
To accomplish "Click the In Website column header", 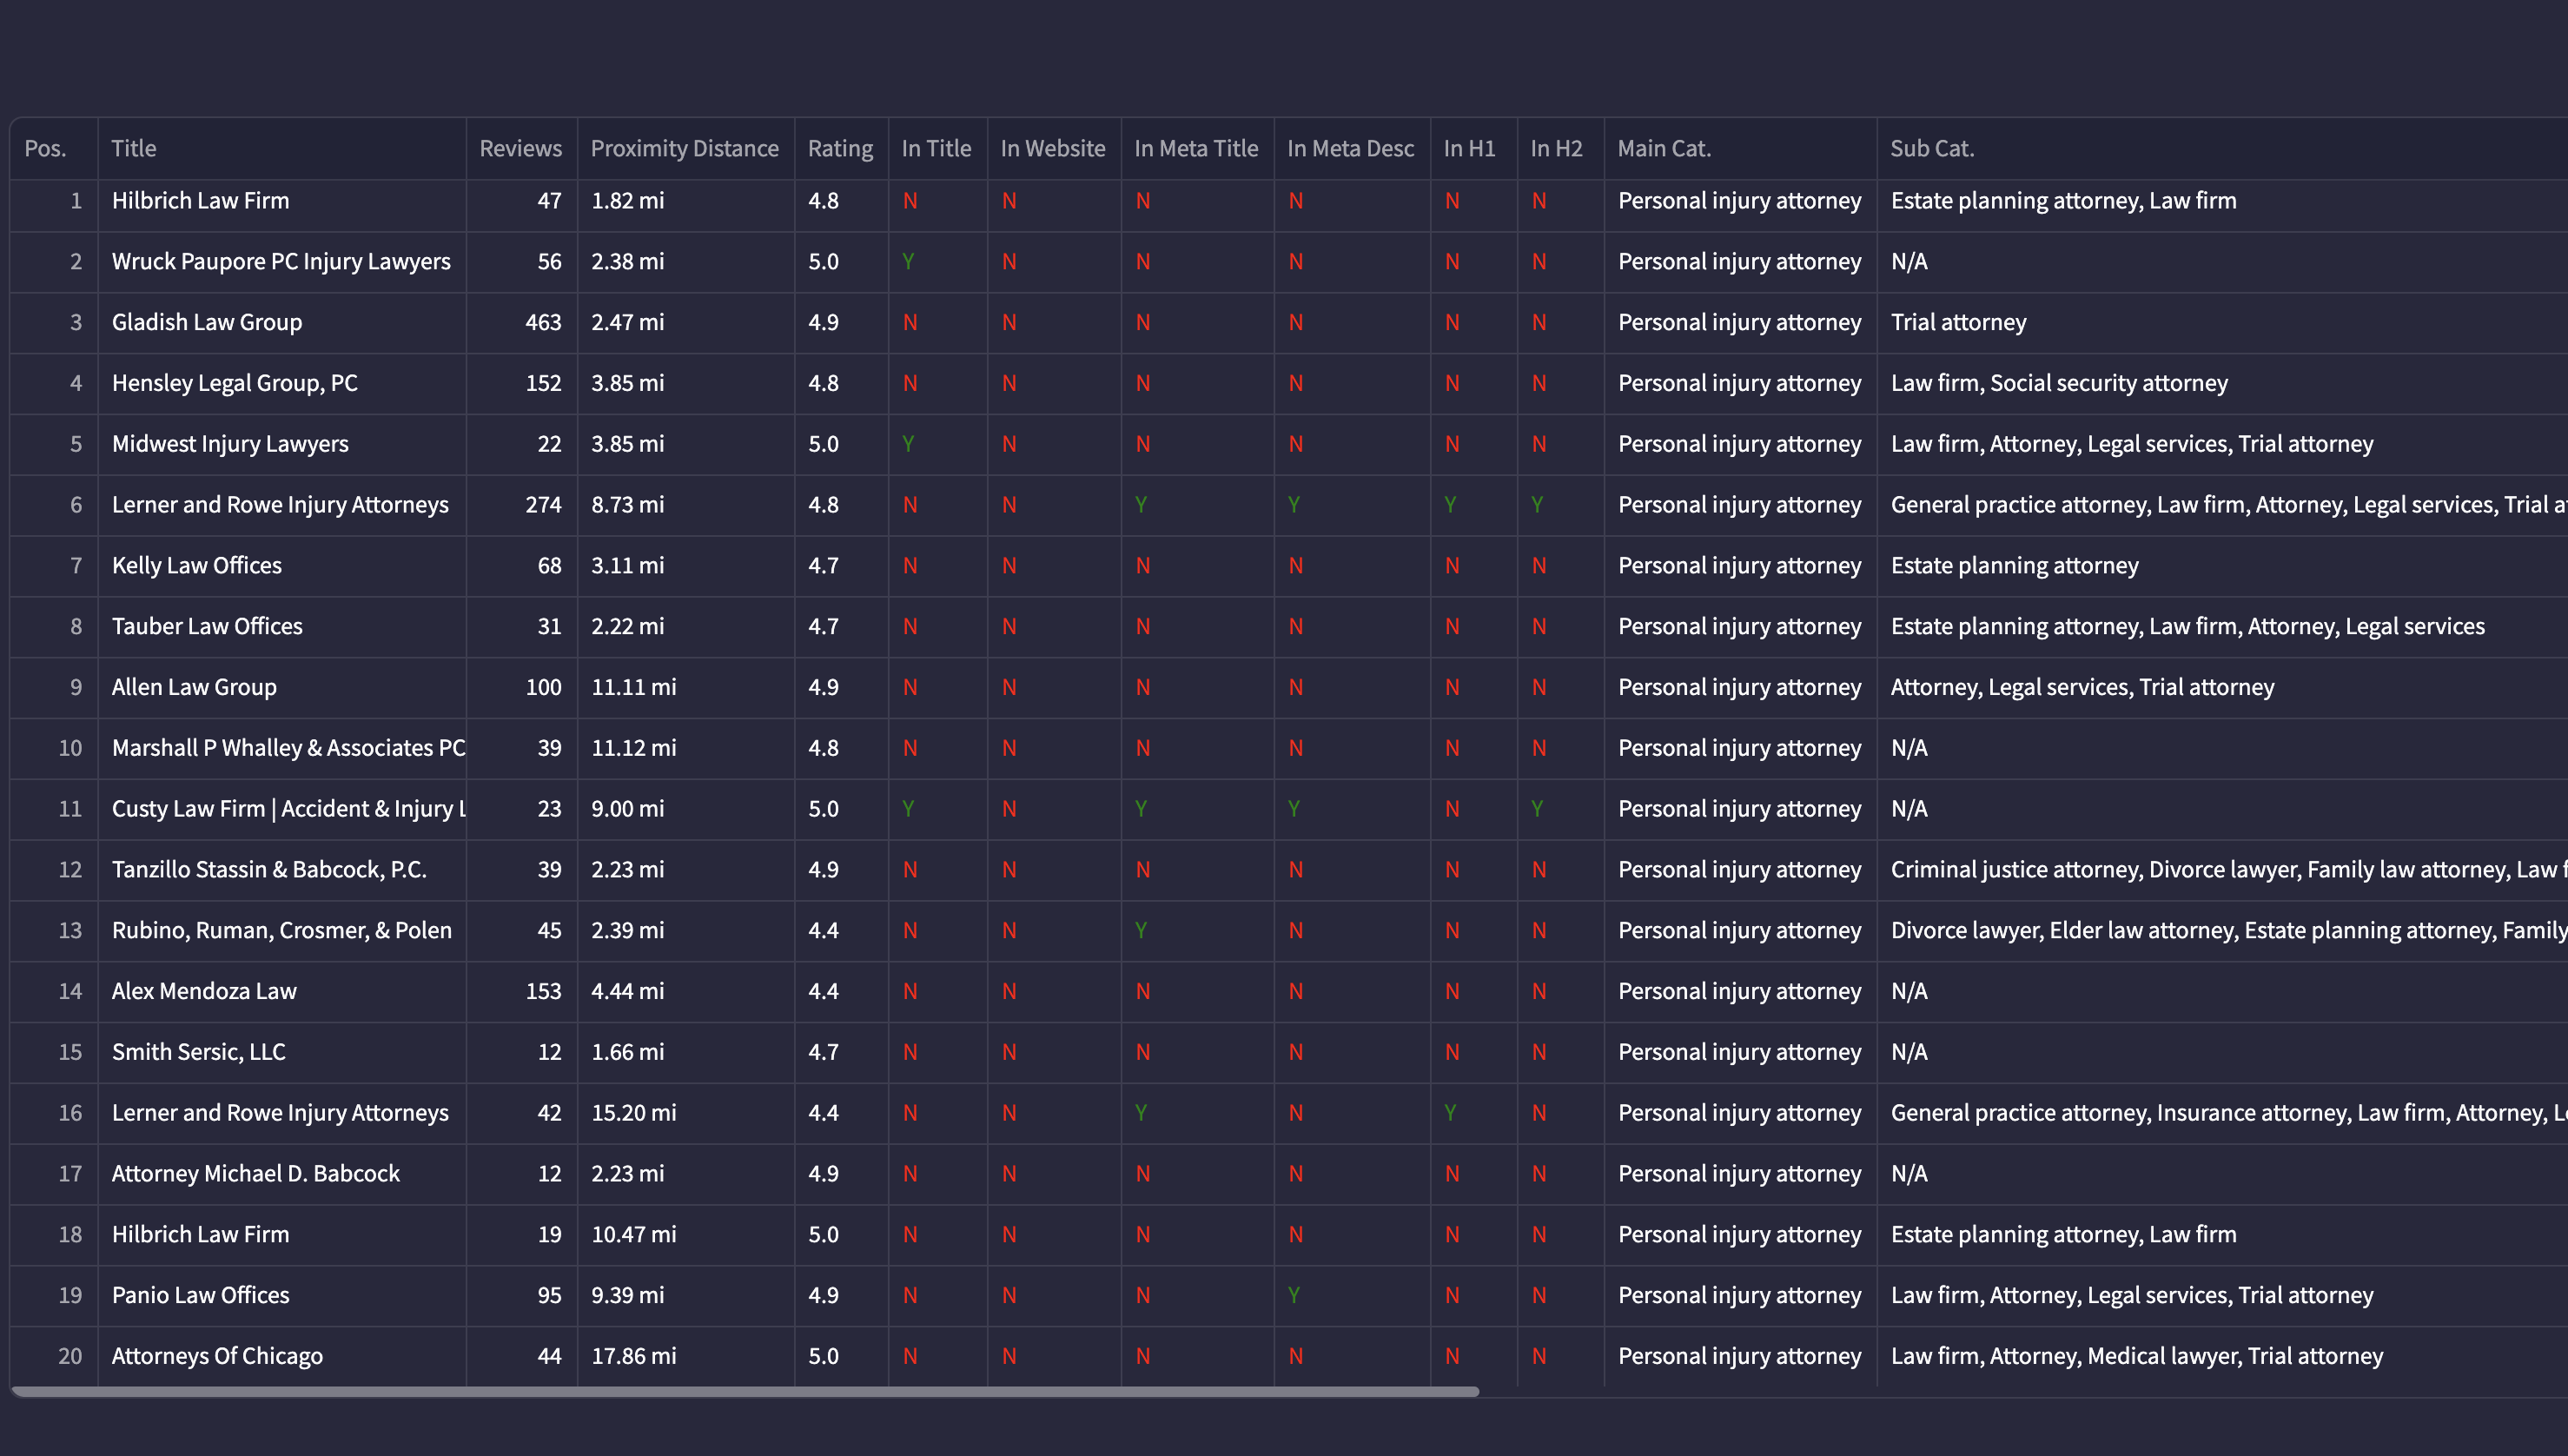I will pyautogui.click(x=1053, y=148).
